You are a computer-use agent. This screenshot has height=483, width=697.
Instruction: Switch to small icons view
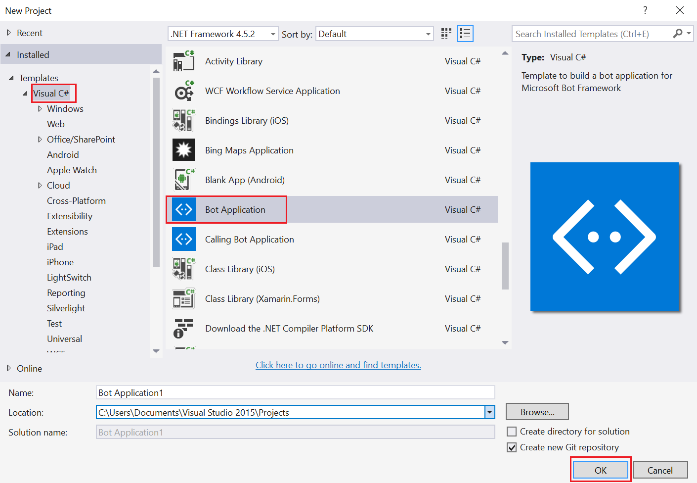[x=446, y=33]
